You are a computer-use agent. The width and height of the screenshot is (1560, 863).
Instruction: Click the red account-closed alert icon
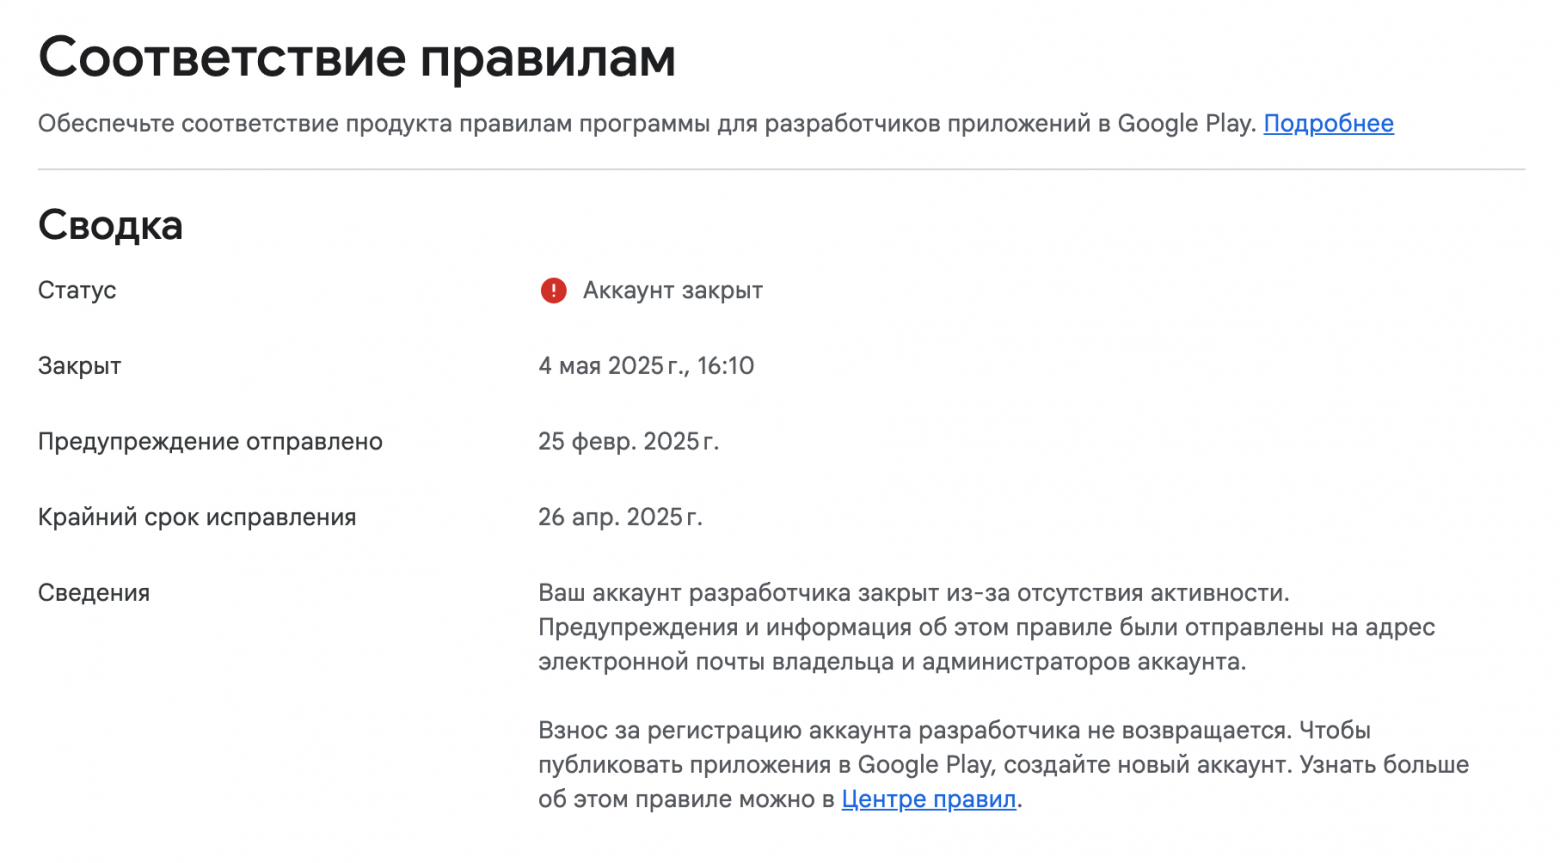(x=554, y=290)
